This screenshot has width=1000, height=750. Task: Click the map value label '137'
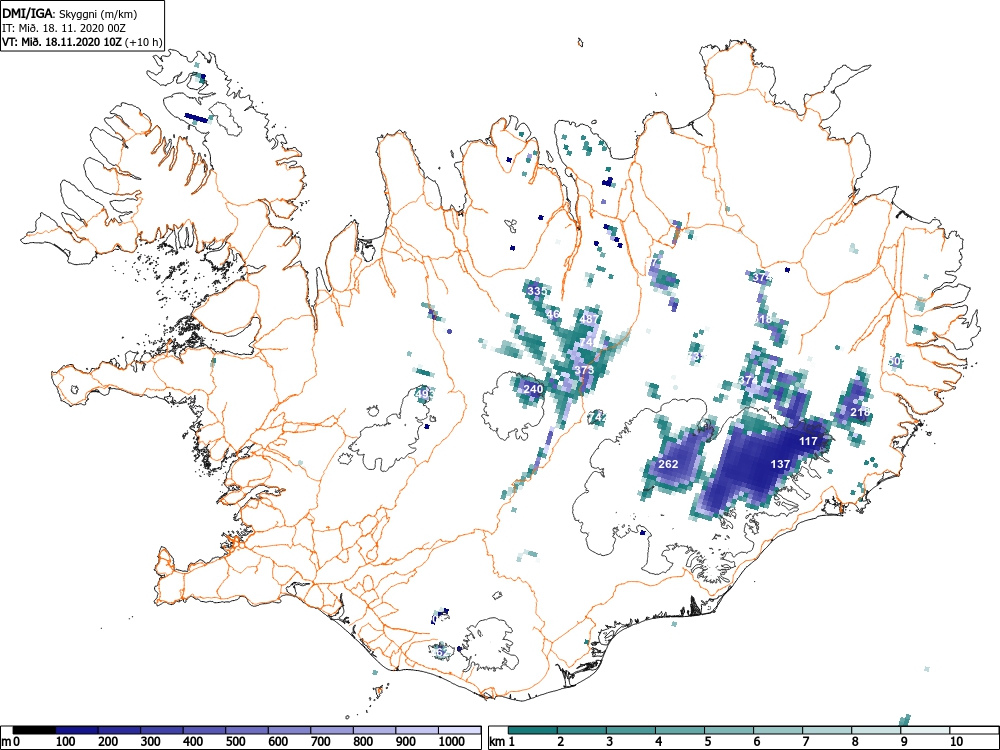coord(781,464)
